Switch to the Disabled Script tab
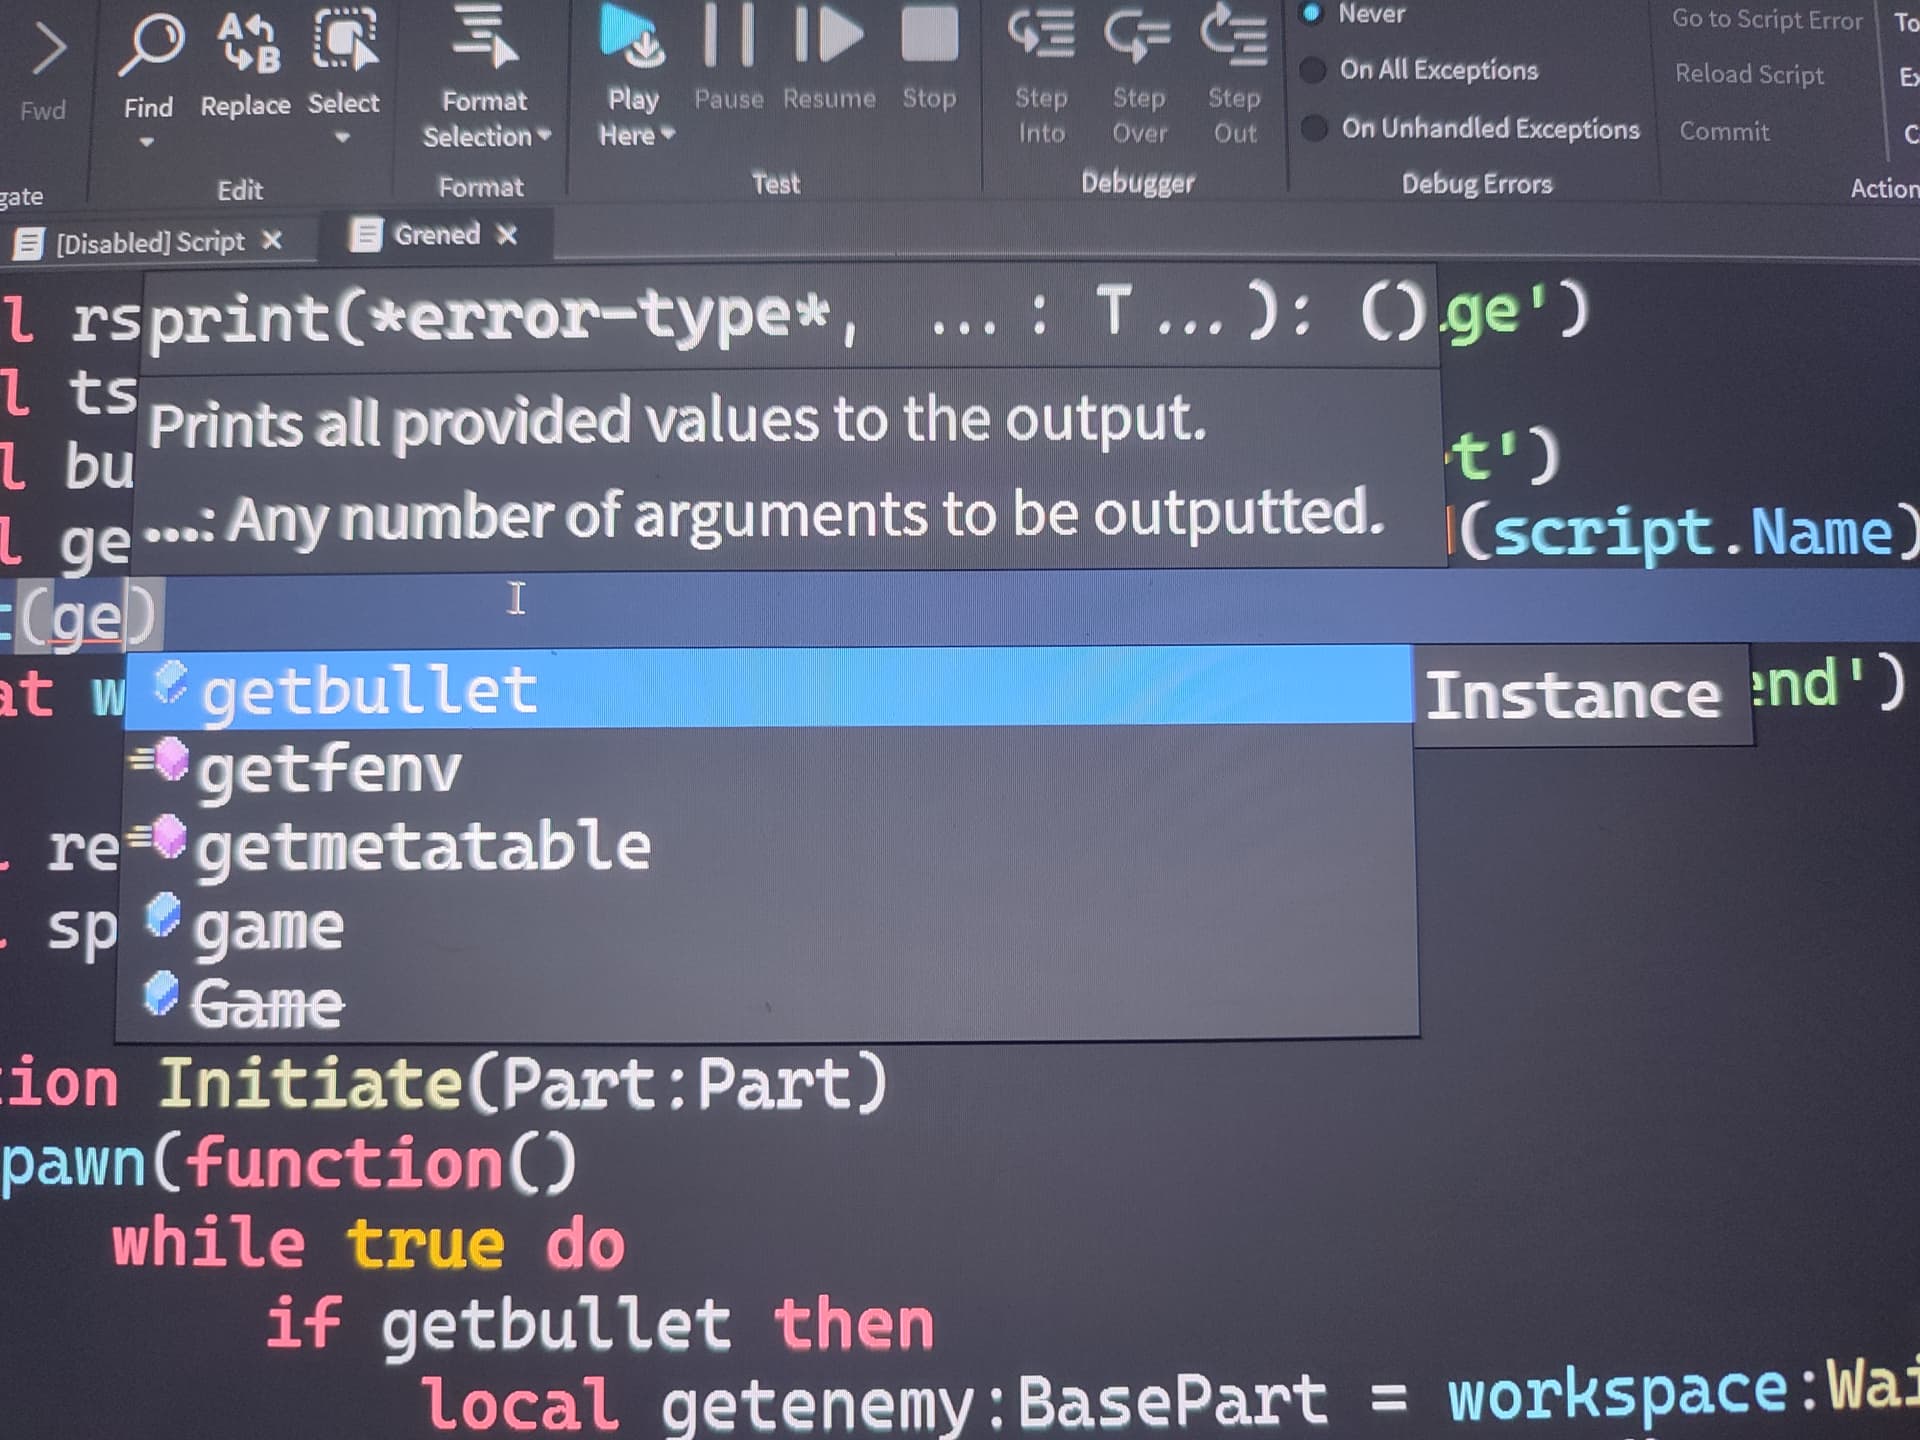Viewport: 1920px width, 1440px height. pos(150,241)
